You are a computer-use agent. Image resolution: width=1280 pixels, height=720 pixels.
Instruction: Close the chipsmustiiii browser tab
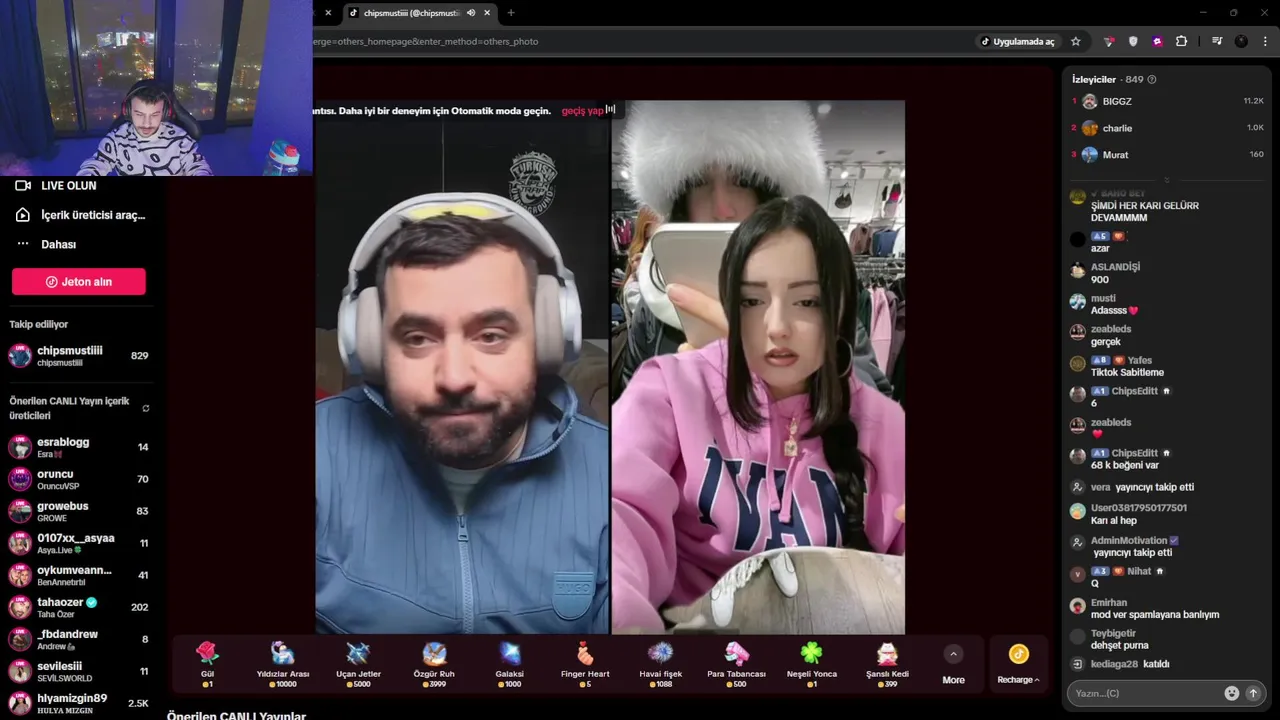click(x=487, y=13)
